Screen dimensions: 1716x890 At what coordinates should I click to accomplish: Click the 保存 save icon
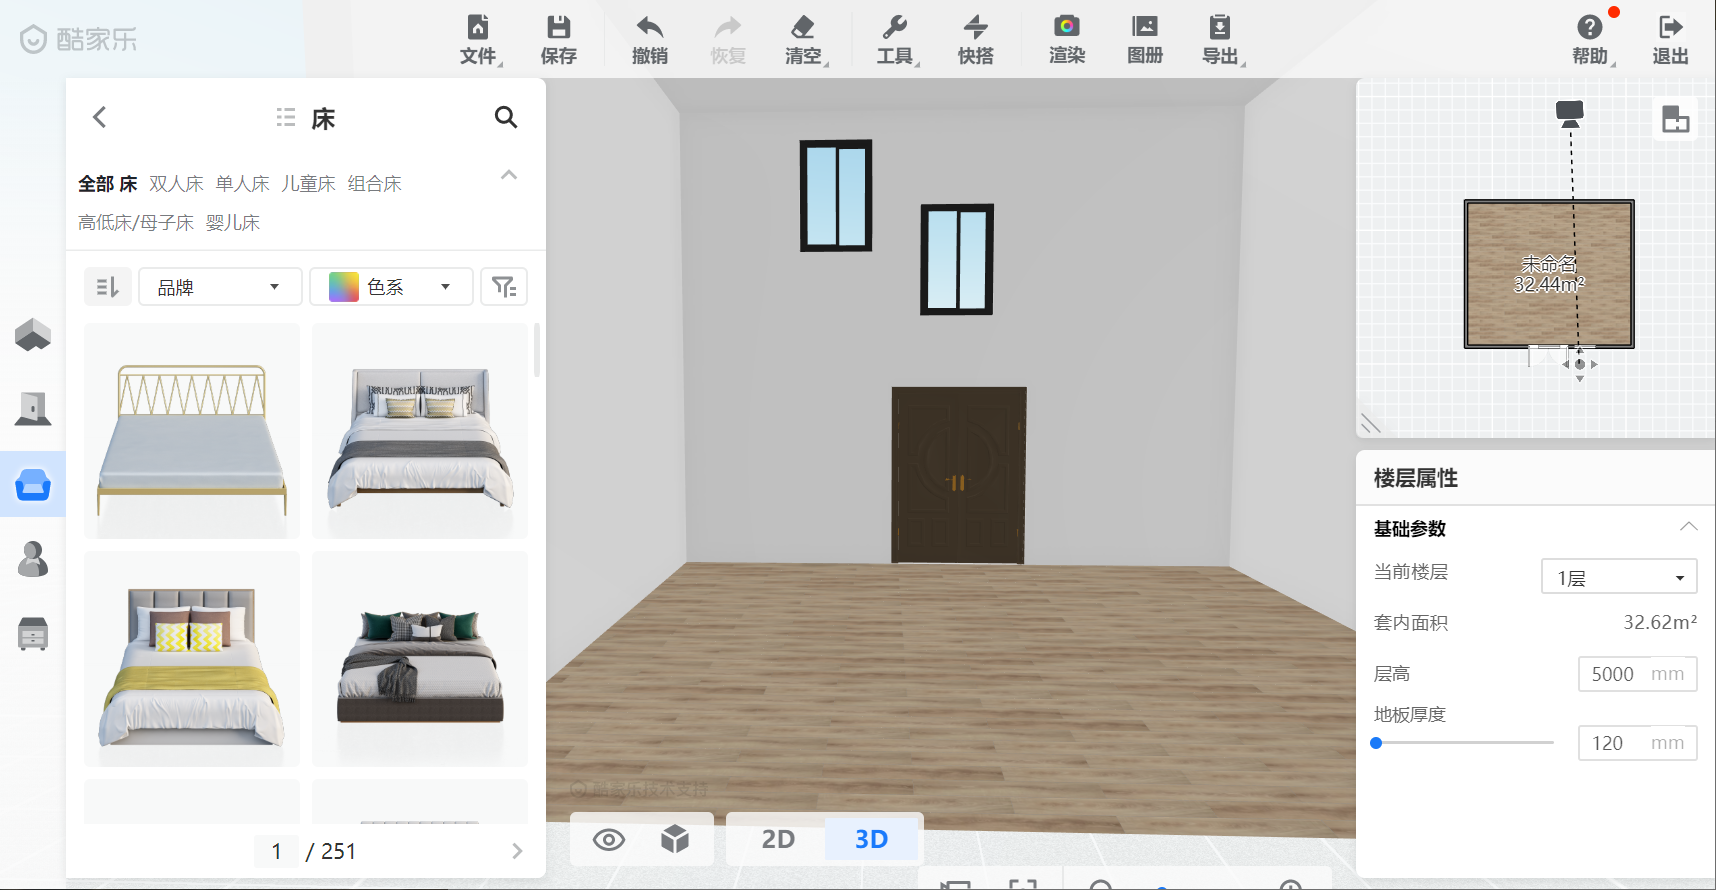(x=559, y=26)
